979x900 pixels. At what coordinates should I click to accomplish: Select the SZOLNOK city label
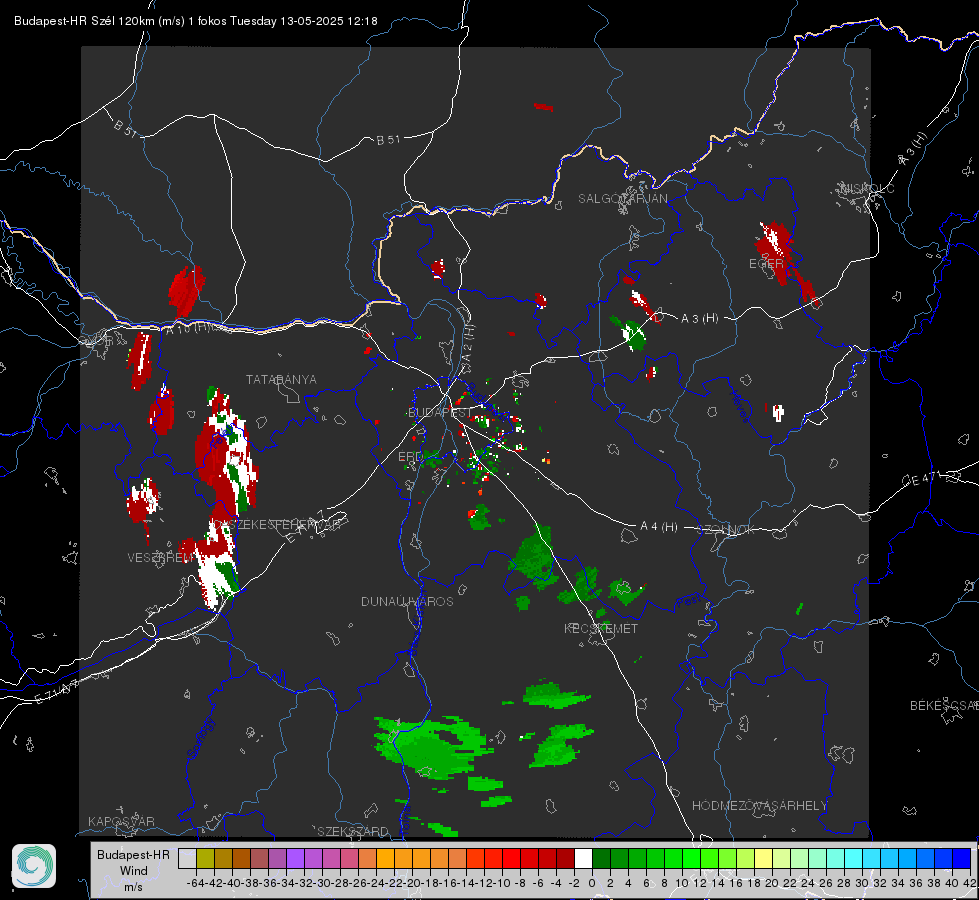[726, 530]
